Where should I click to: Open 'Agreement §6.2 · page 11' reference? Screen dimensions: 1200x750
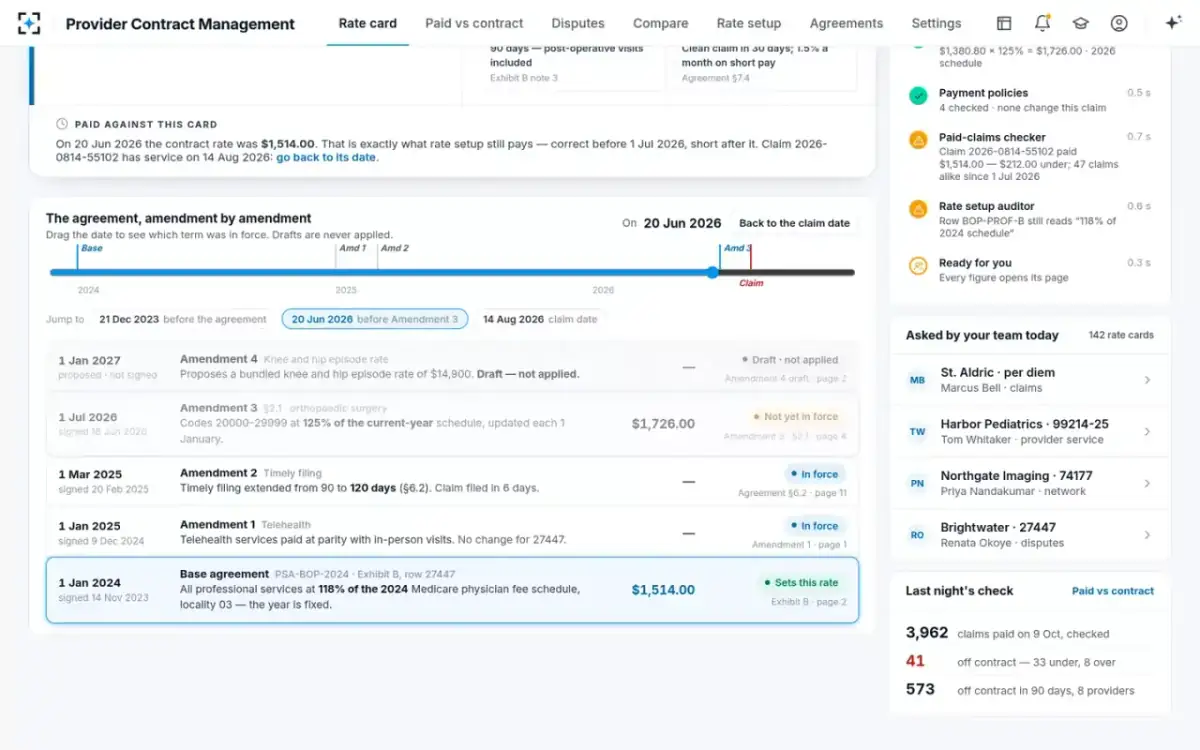click(x=792, y=493)
